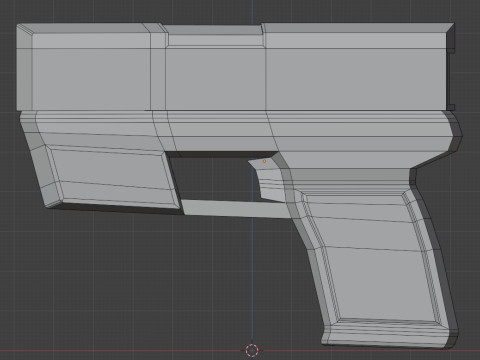
Task: Click the red-white 3D cursor circle
Action: 252,350
